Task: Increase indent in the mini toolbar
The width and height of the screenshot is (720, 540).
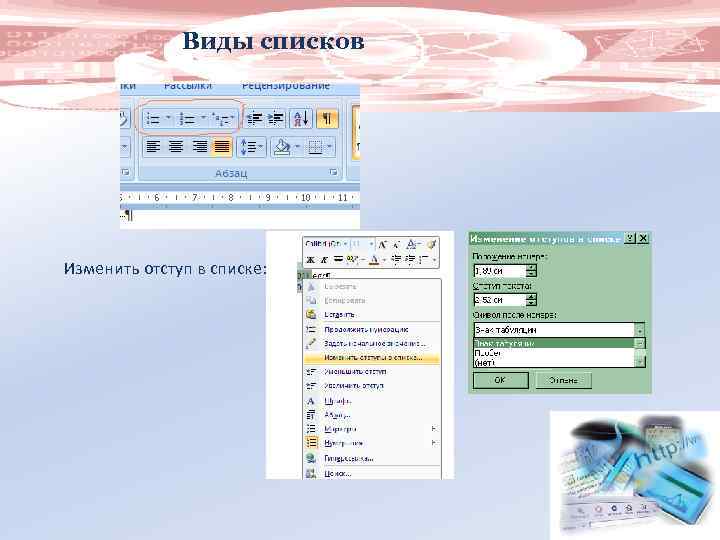Action: click(410, 260)
